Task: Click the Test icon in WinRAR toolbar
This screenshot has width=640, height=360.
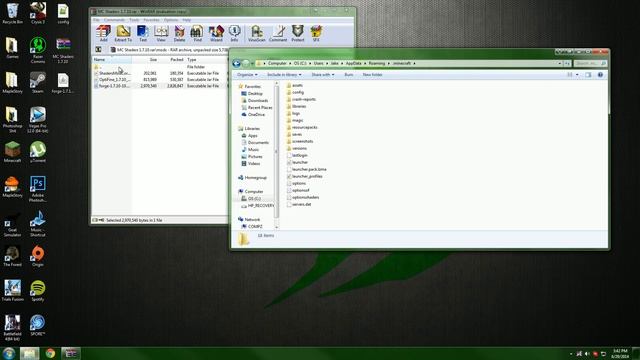Action: tap(143, 33)
